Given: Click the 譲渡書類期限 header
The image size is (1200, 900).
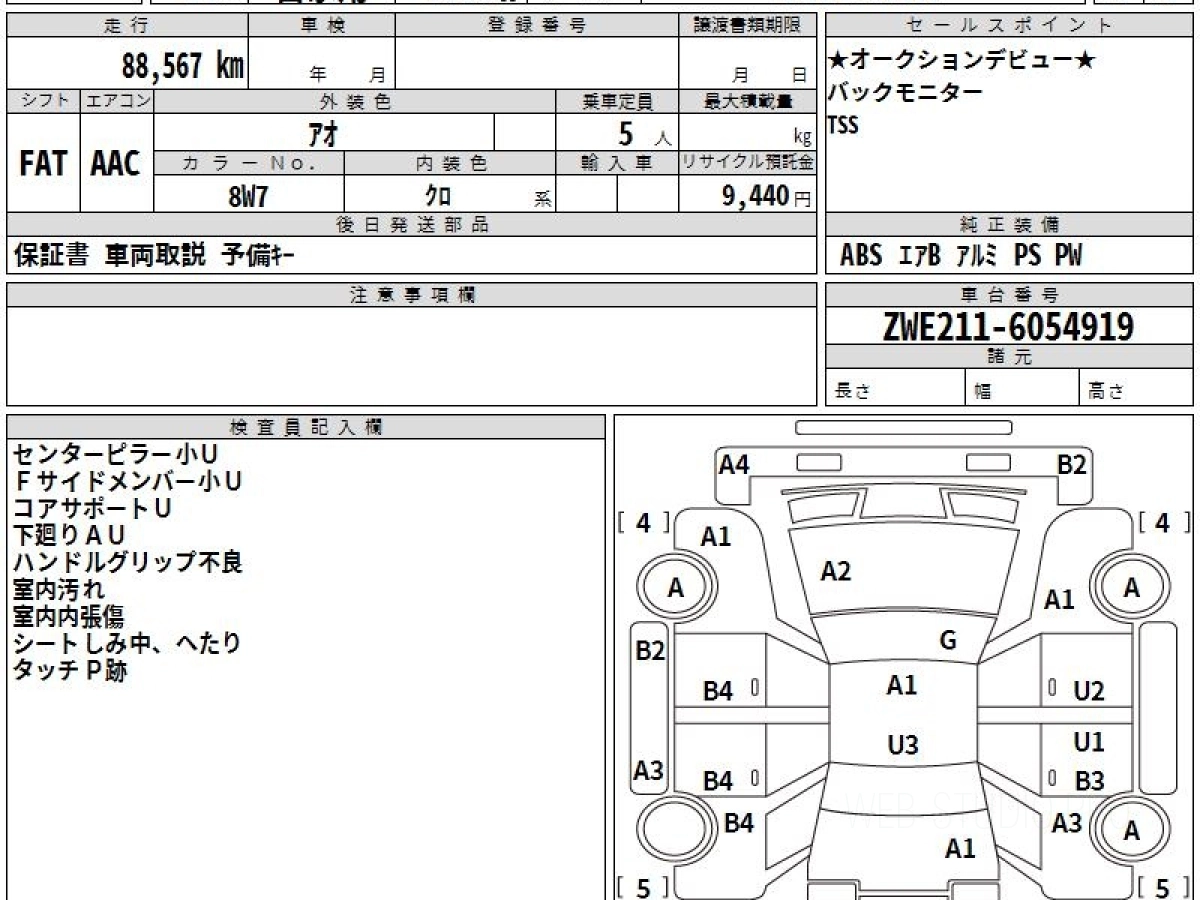Looking at the screenshot, I should click(748, 26).
